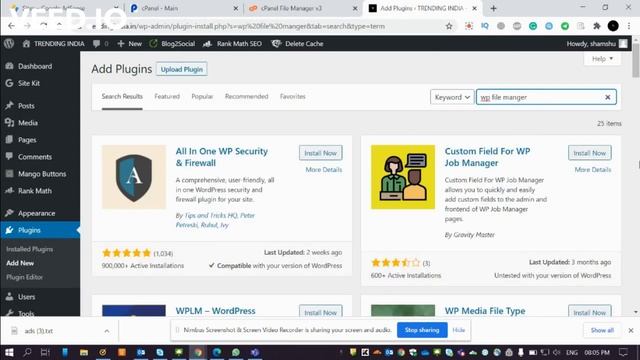Open Users in the sidebar

click(26, 297)
